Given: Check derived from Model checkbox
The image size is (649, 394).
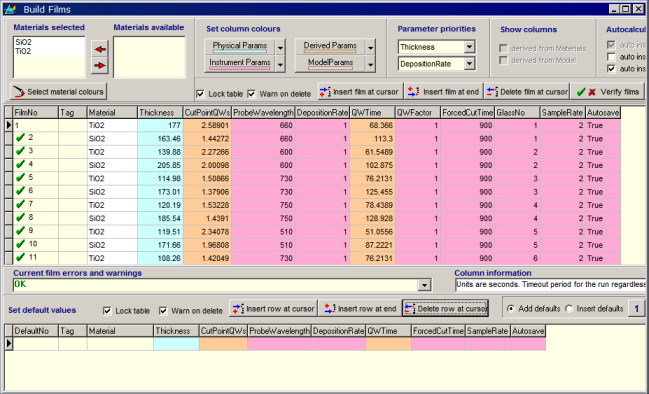Looking at the screenshot, I should [503, 60].
